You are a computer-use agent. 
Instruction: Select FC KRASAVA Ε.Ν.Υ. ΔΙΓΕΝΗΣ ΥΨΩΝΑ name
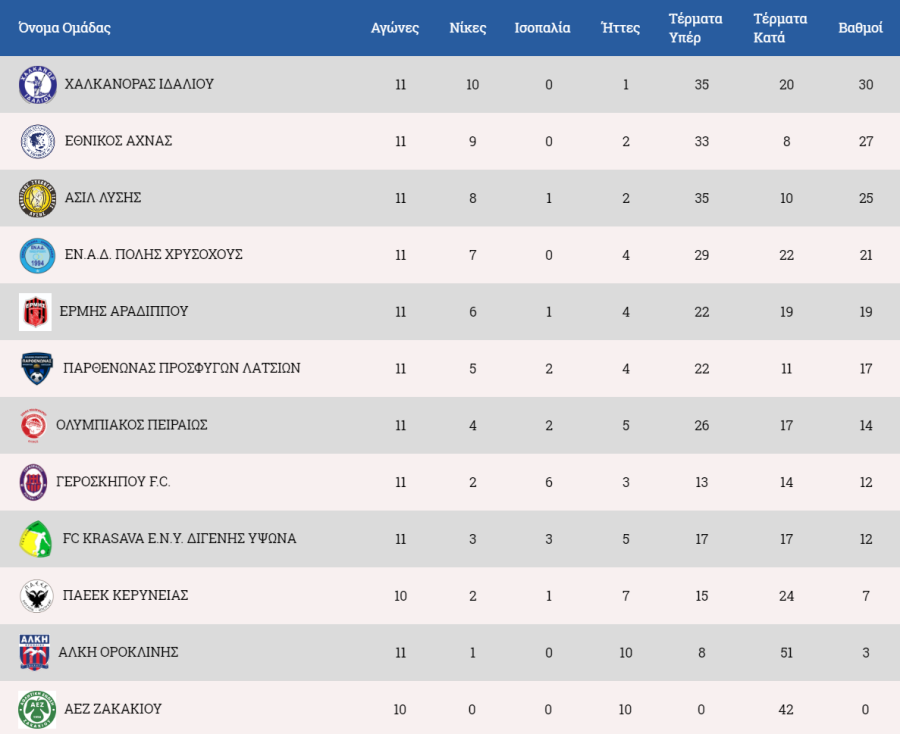(179, 538)
